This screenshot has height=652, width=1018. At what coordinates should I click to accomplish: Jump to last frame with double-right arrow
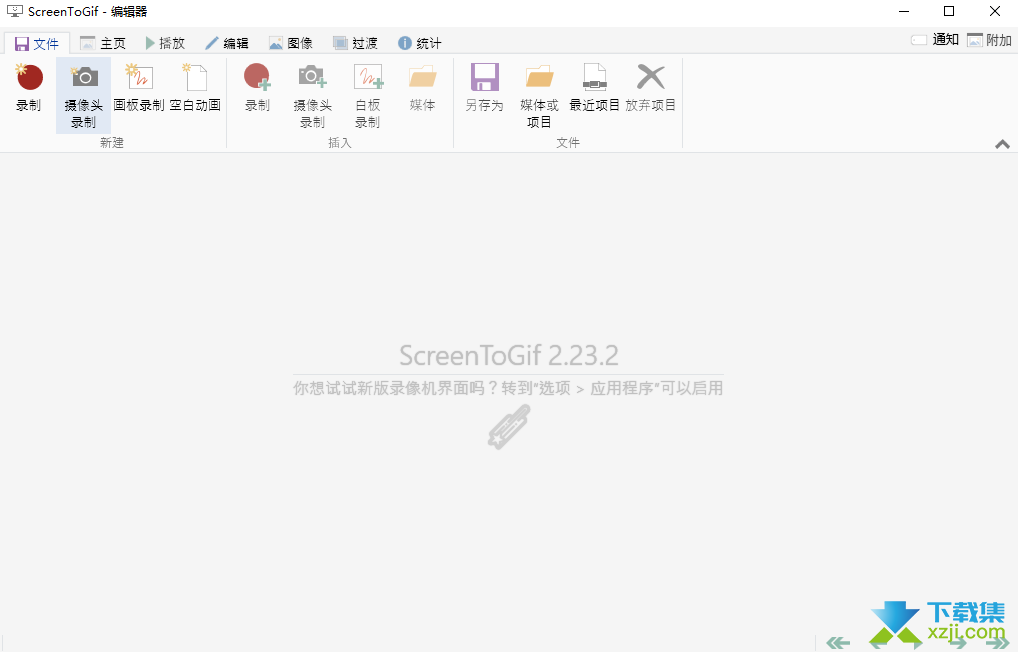pyautogui.click(x=997, y=643)
